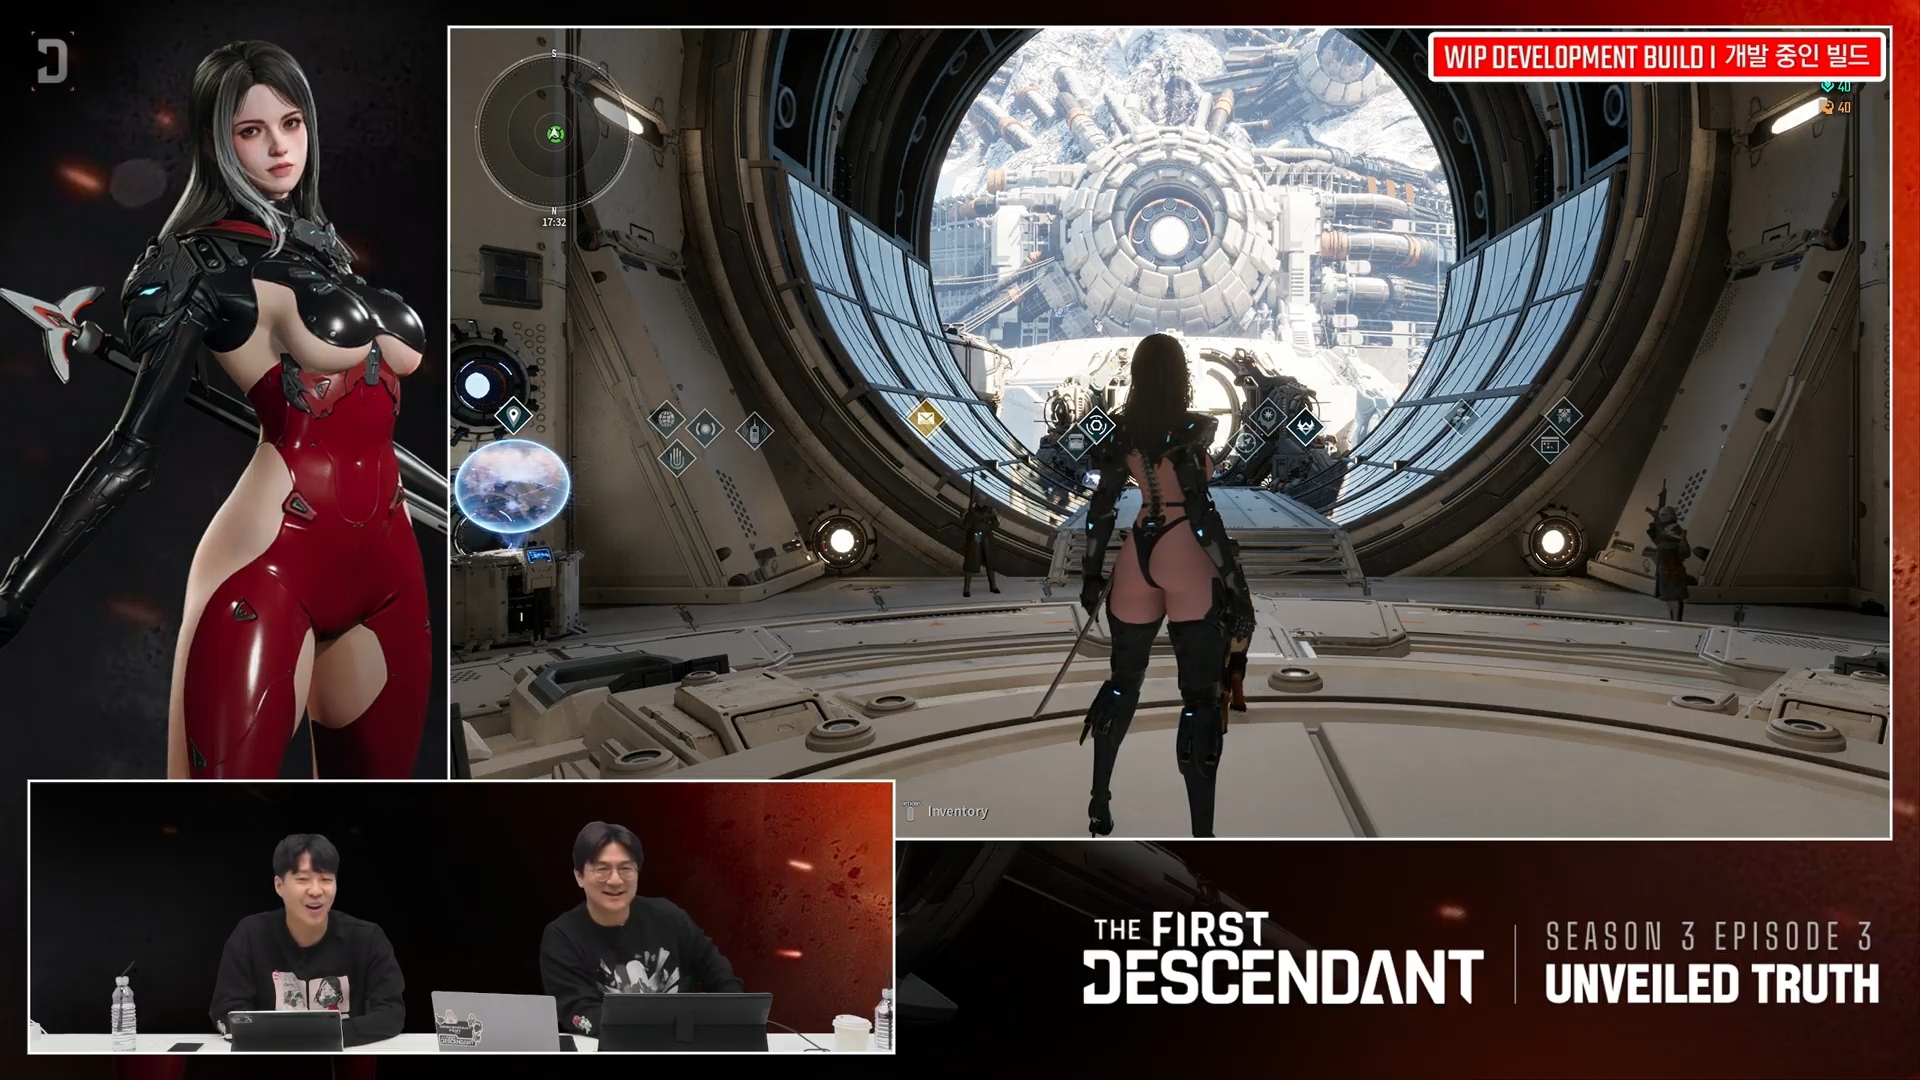Select the globe world marker icon
This screenshot has width=1920, height=1080.
pyautogui.click(x=666, y=419)
